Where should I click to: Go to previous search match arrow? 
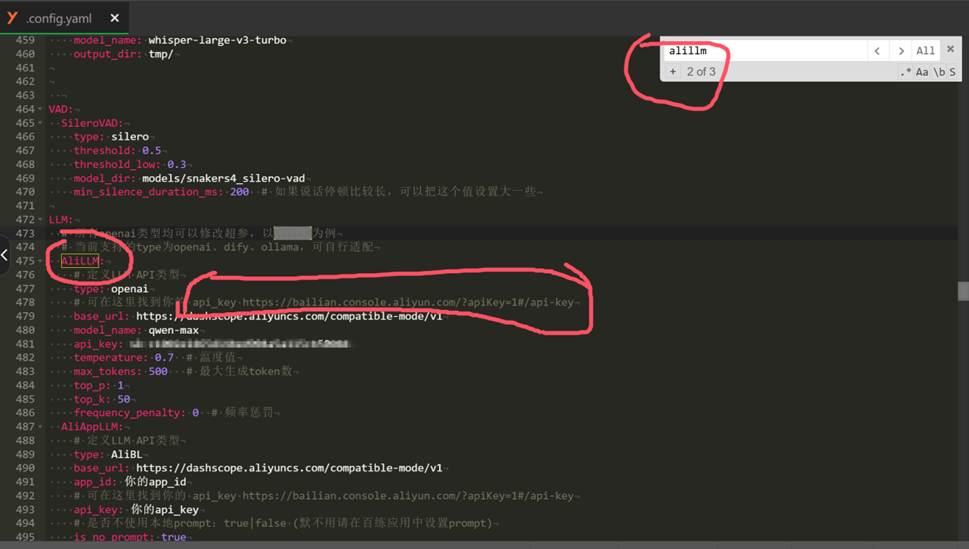pos(877,51)
